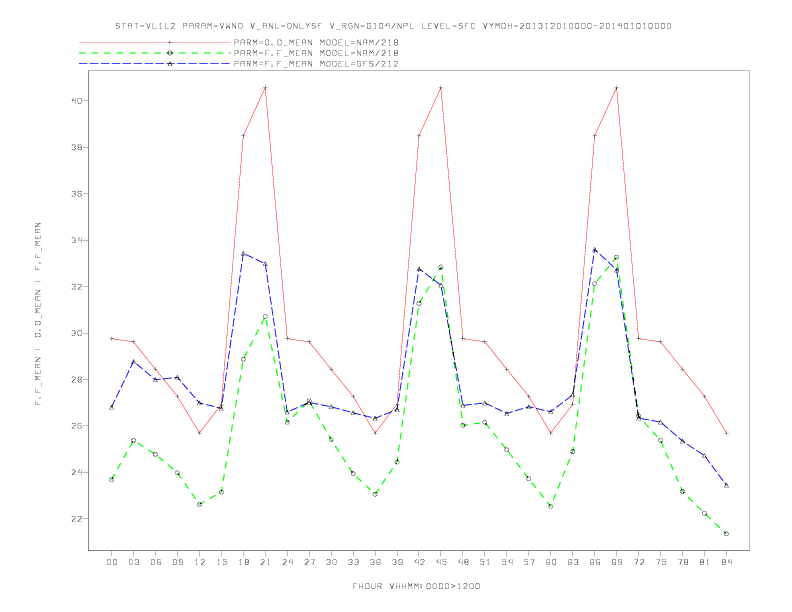
Task: Click x-axis tick label 24
Action: 287,562
